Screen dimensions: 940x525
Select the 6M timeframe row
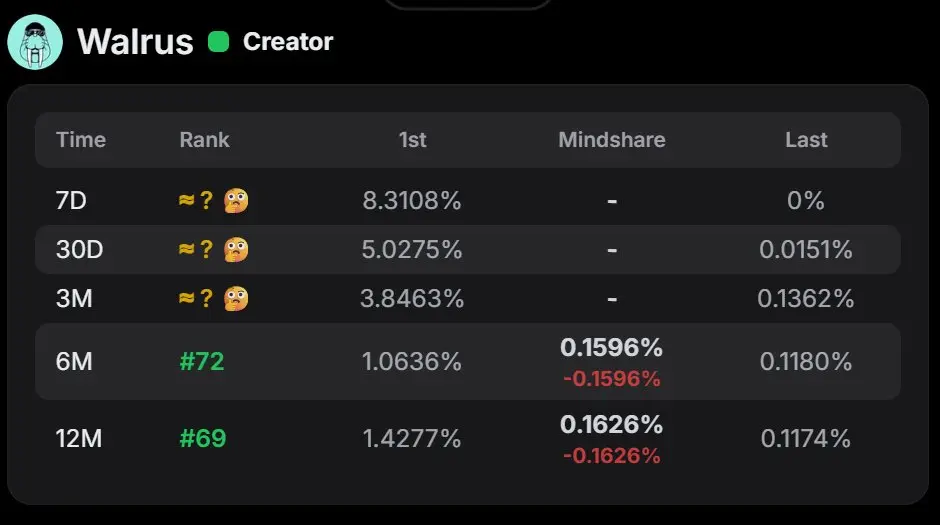coord(468,361)
